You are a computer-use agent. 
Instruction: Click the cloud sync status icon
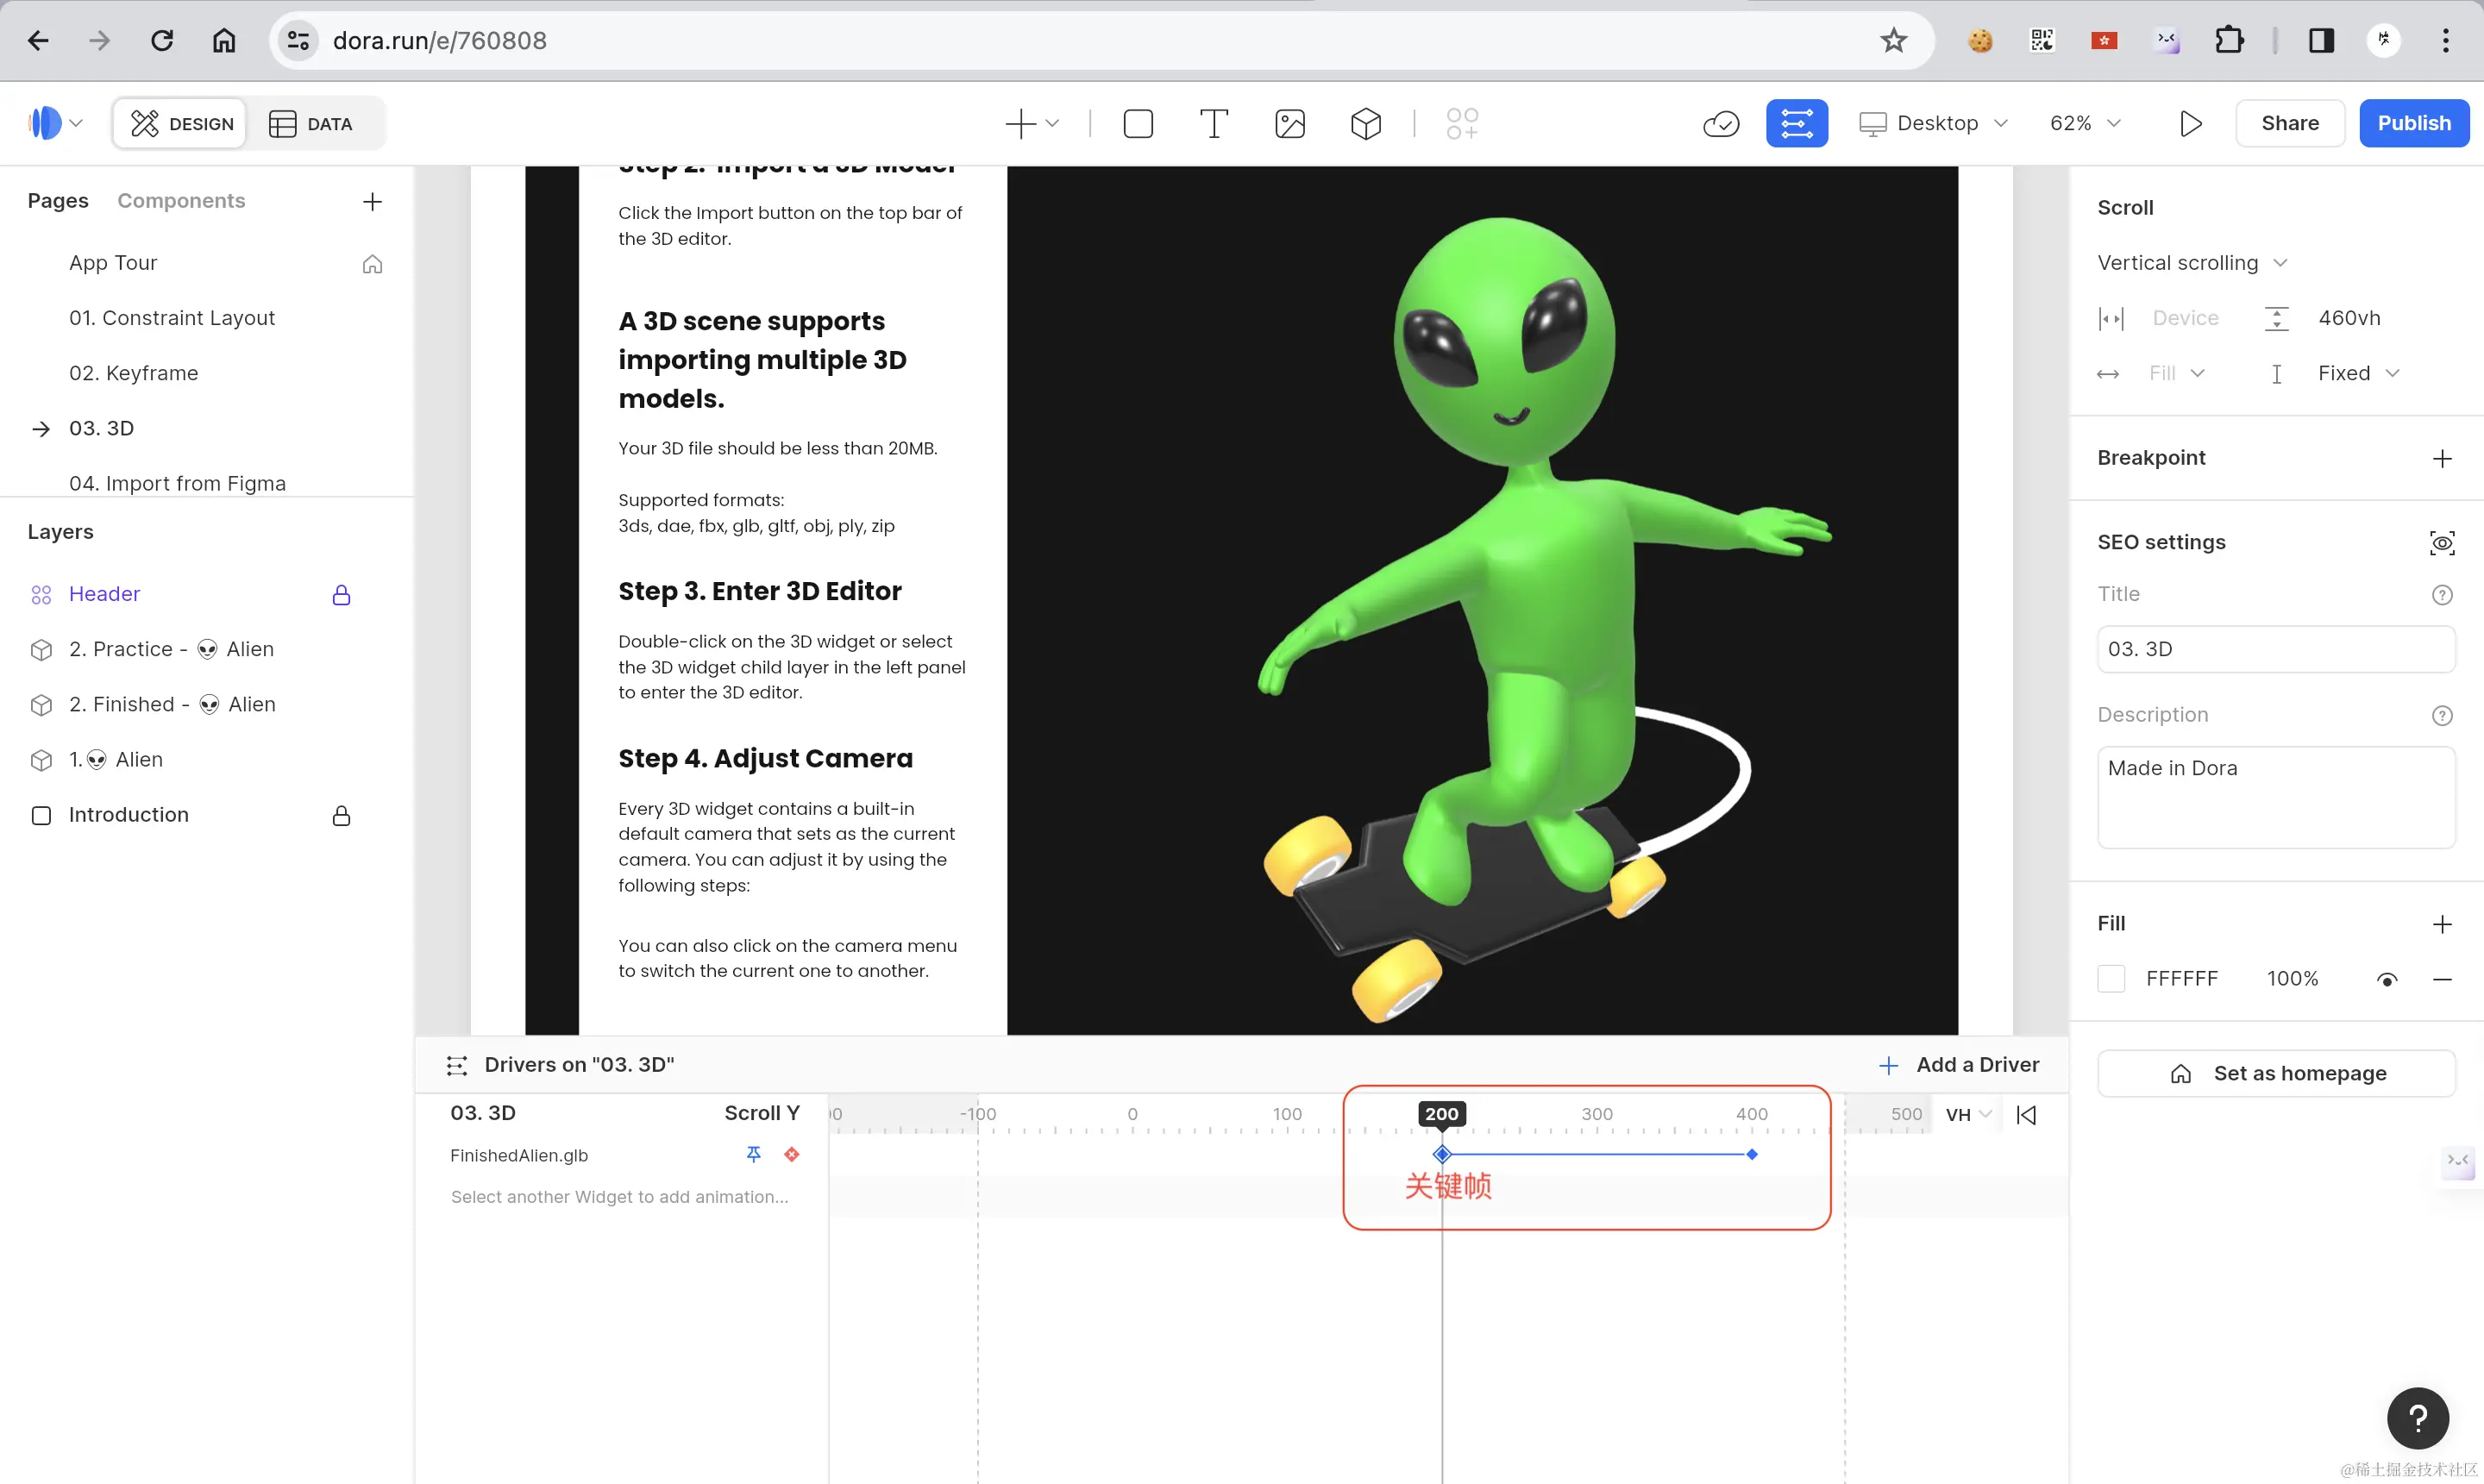click(x=1721, y=124)
